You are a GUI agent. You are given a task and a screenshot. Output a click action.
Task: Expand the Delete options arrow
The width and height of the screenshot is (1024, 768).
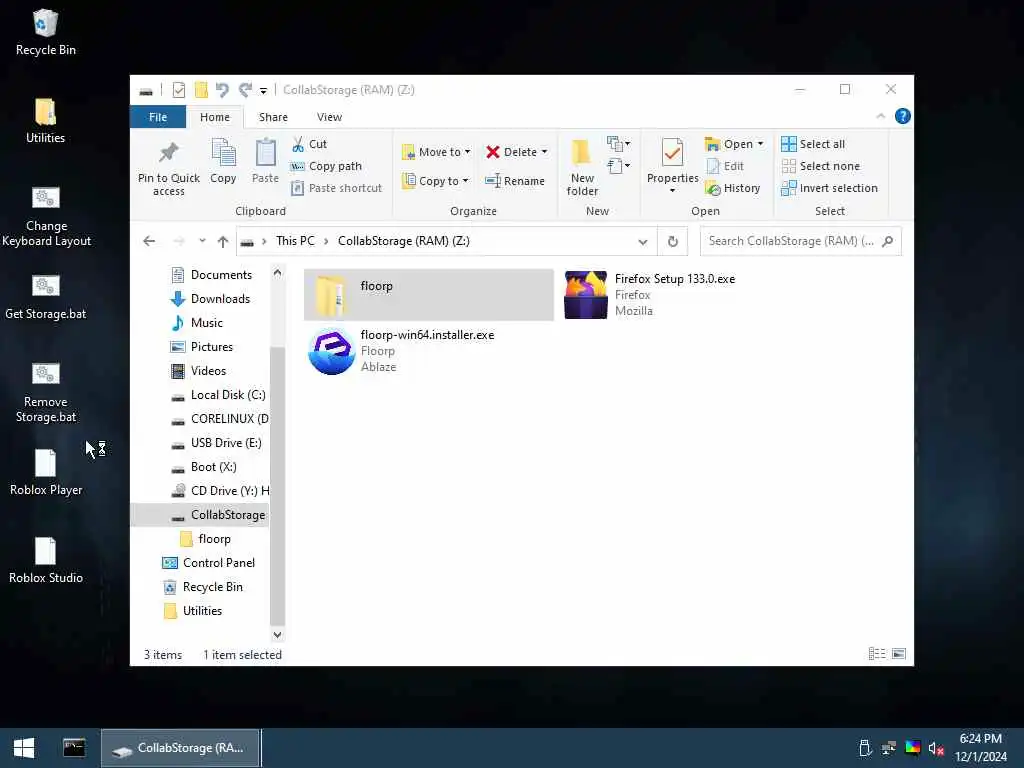(x=544, y=152)
